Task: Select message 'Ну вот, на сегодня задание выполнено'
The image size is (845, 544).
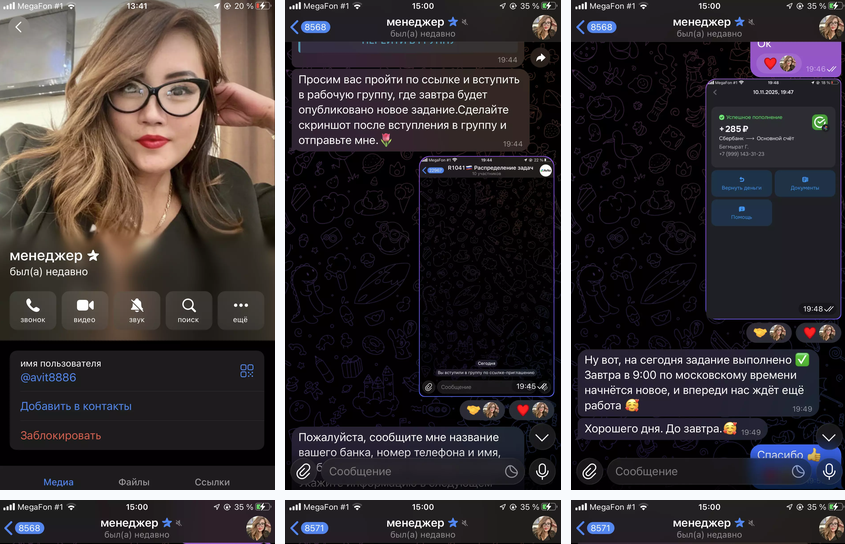Action: pos(698,383)
